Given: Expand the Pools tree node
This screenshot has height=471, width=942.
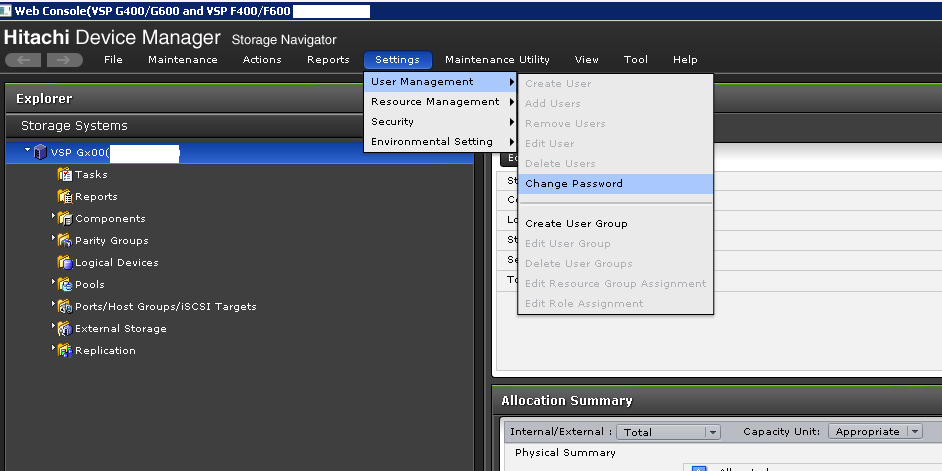Looking at the screenshot, I should [53, 281].
